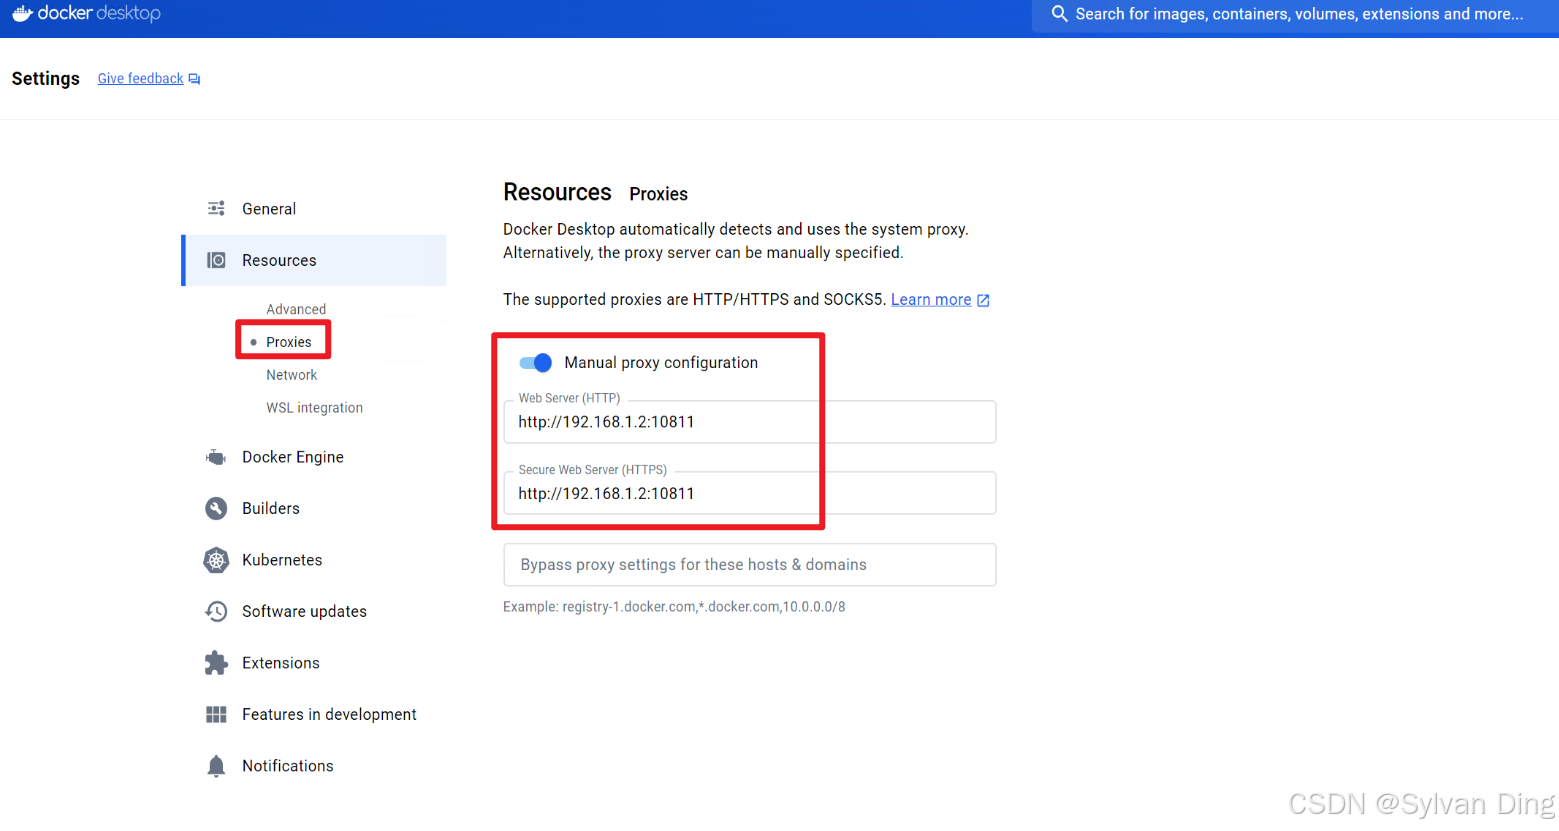Click the Resources heading text

(x=557, y=192)
